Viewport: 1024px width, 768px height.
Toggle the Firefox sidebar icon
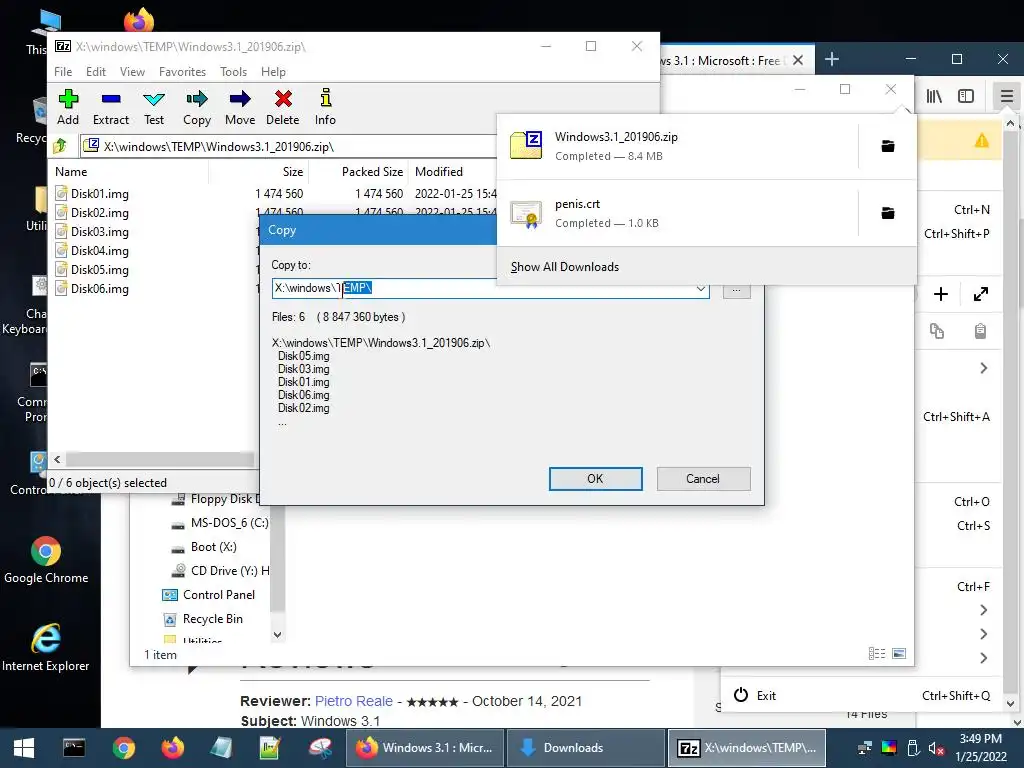point(966,97)
